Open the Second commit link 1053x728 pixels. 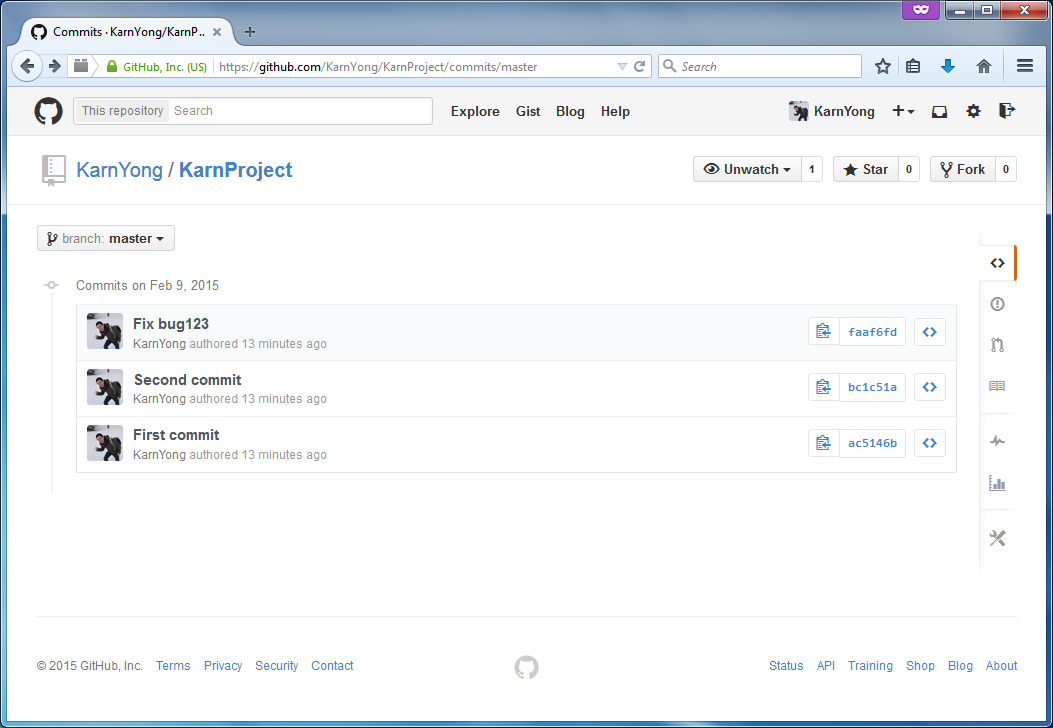coord(188,380)
